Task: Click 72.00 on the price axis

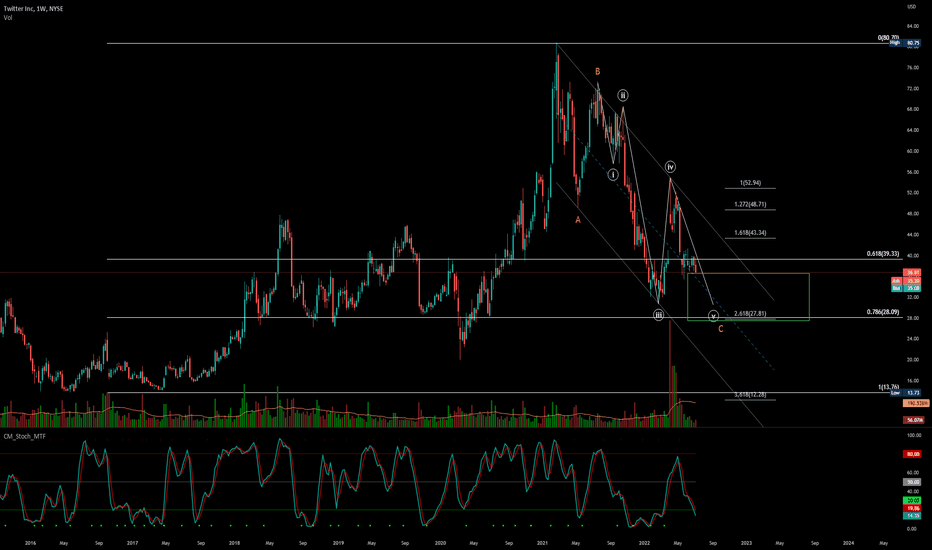Action: click(912, 89)
